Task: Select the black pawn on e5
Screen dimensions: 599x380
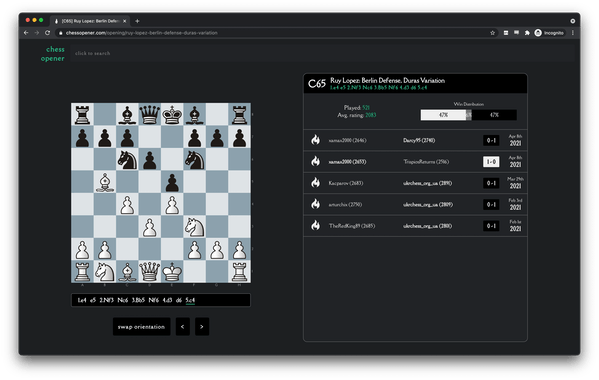Action: [x=172, y=182]
